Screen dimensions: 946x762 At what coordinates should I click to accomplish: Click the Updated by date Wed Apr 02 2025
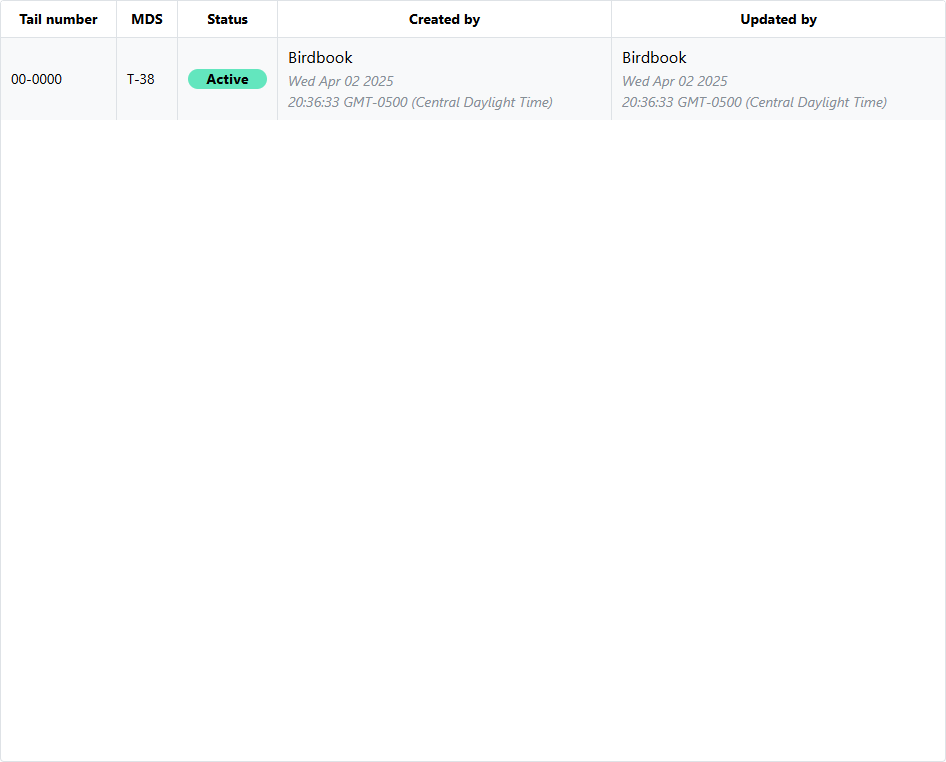[x=674, y=81]
